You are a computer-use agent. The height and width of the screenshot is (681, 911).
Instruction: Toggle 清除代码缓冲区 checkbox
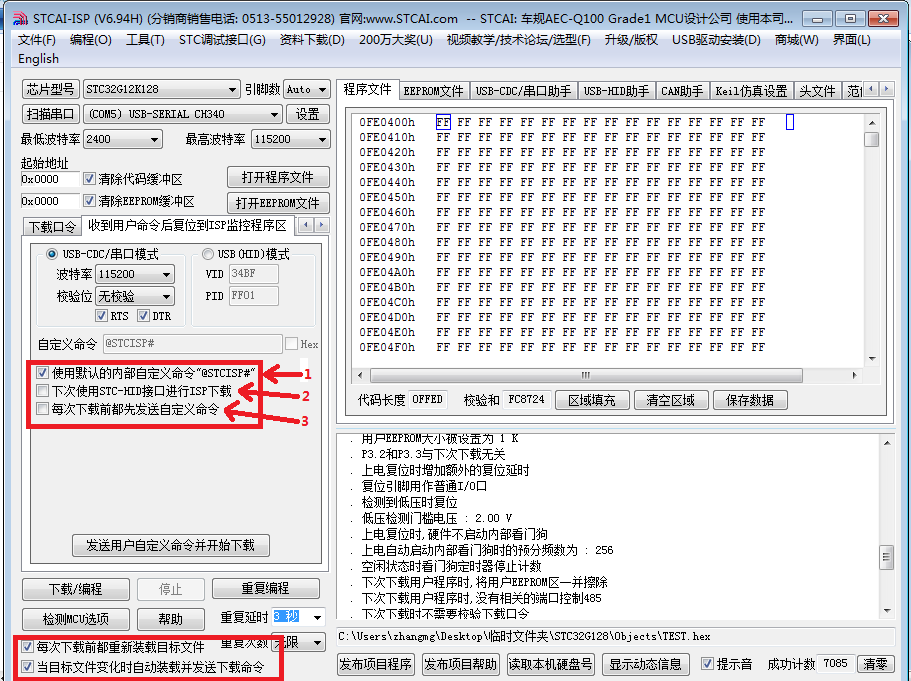point(89,178)
